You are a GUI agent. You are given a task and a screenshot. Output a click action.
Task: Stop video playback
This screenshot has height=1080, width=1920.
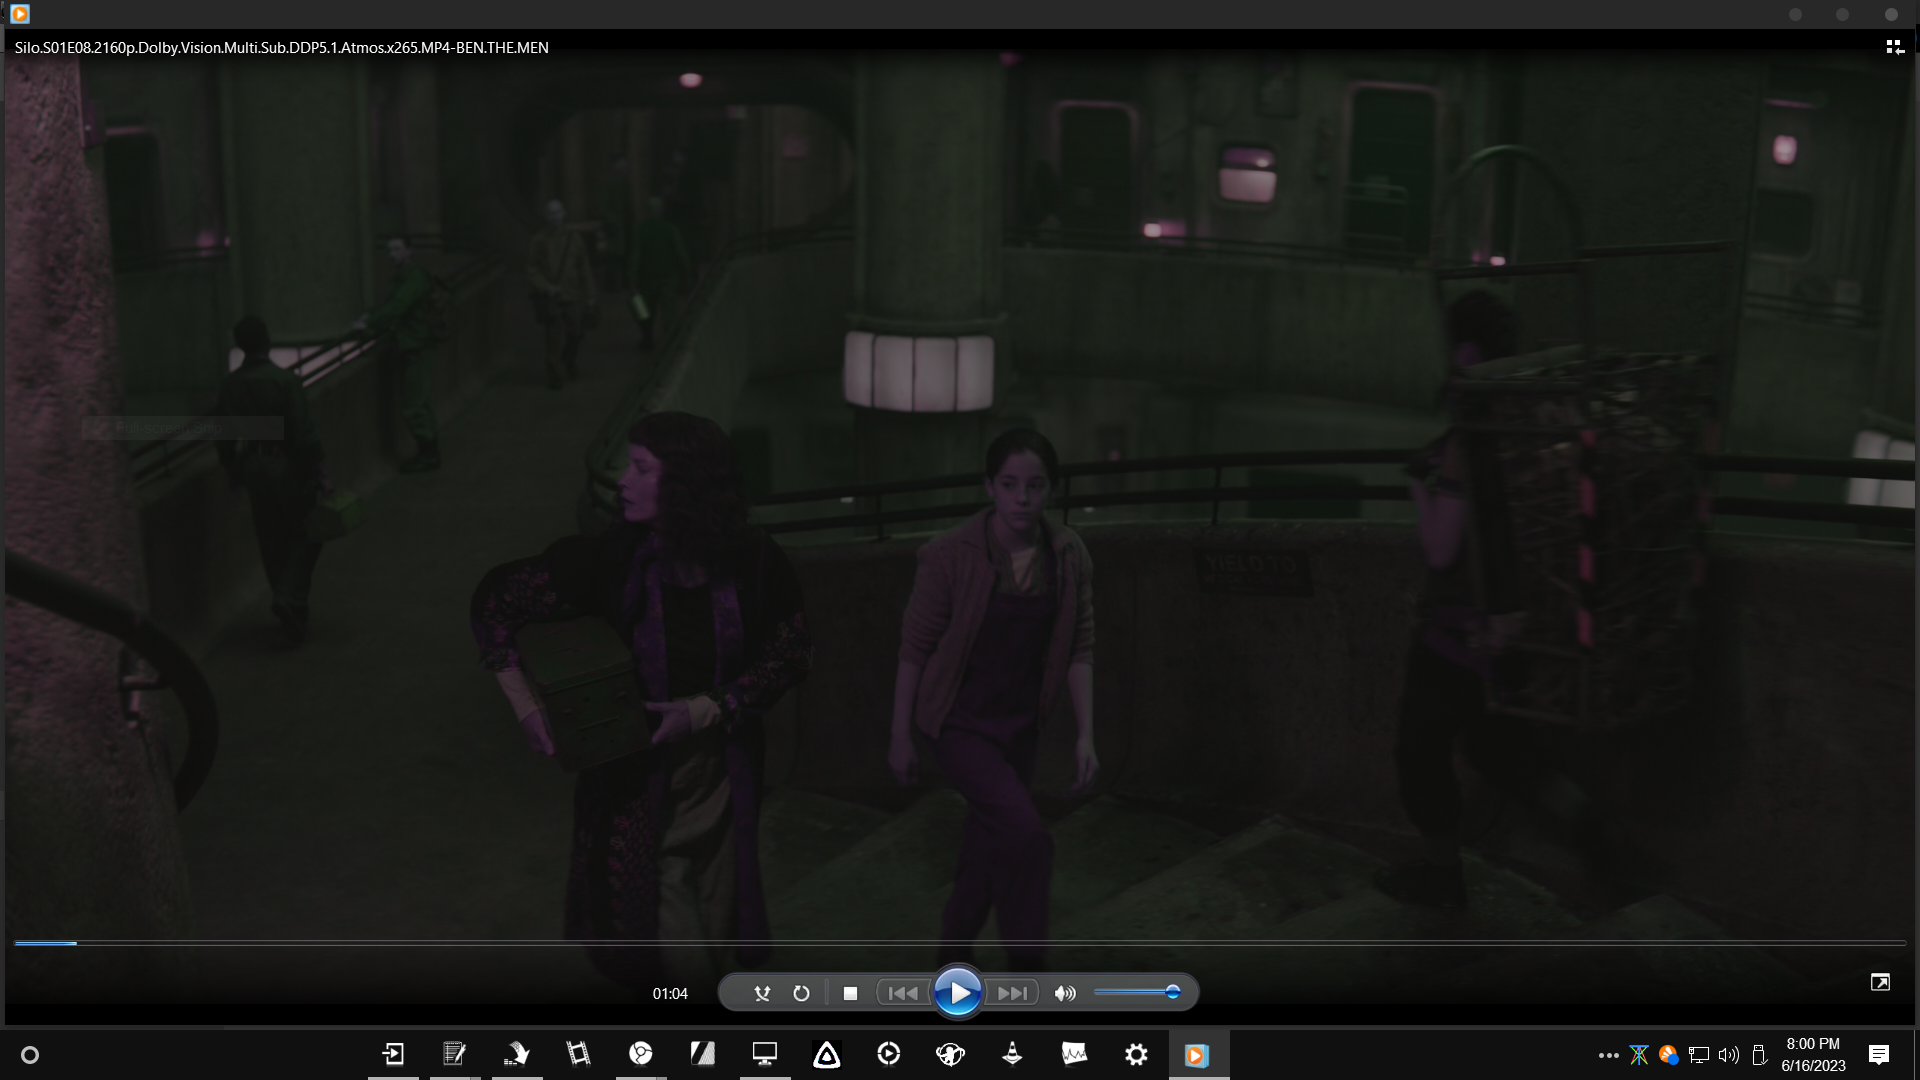point(850,993)
